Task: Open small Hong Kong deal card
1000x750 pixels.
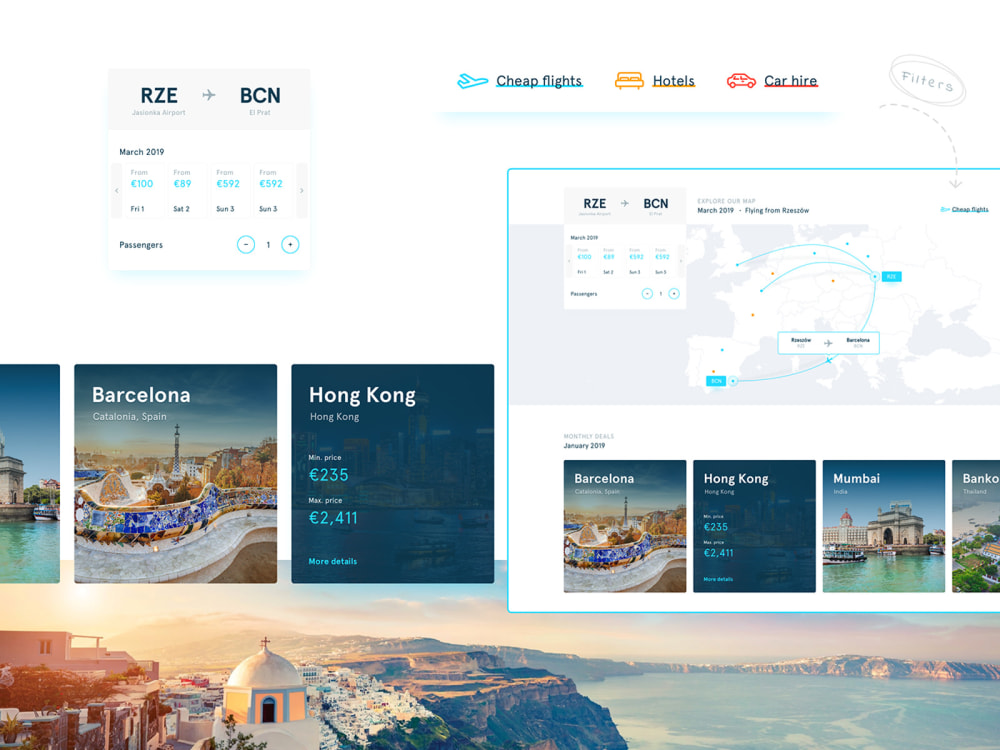Action: (x=754, y=526)
